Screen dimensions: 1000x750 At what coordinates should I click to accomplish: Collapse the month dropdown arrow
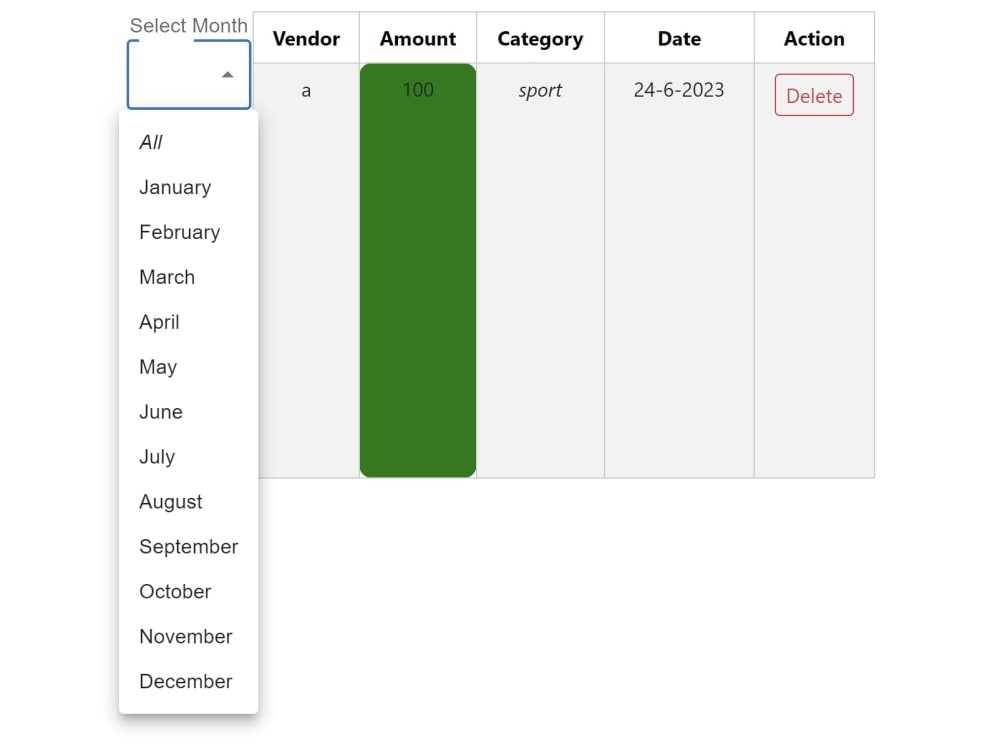(227, 74)
